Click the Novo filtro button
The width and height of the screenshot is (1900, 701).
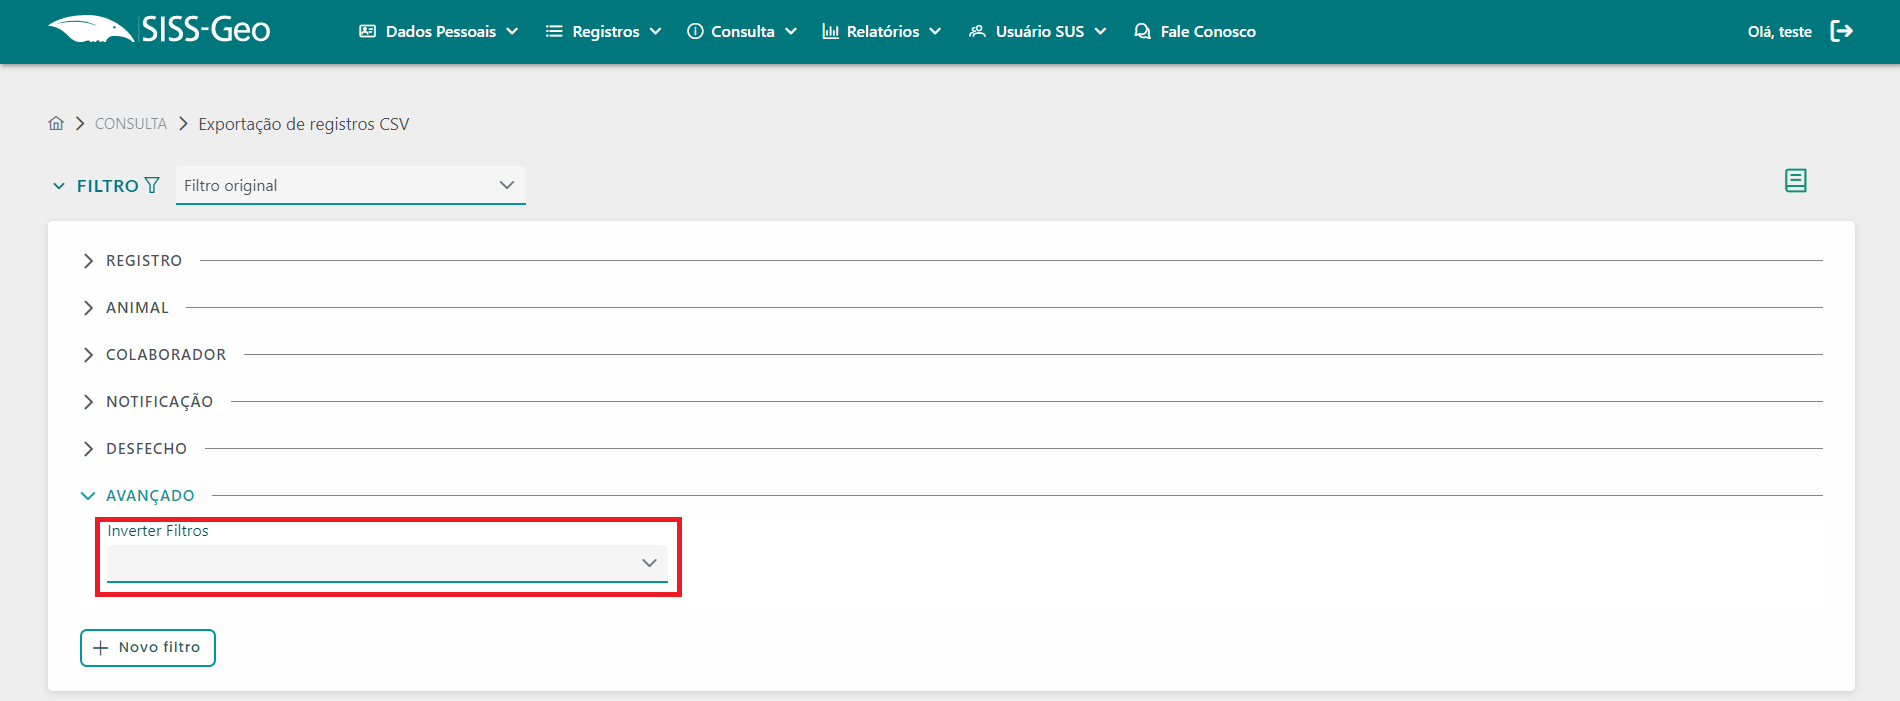(148, 648)
